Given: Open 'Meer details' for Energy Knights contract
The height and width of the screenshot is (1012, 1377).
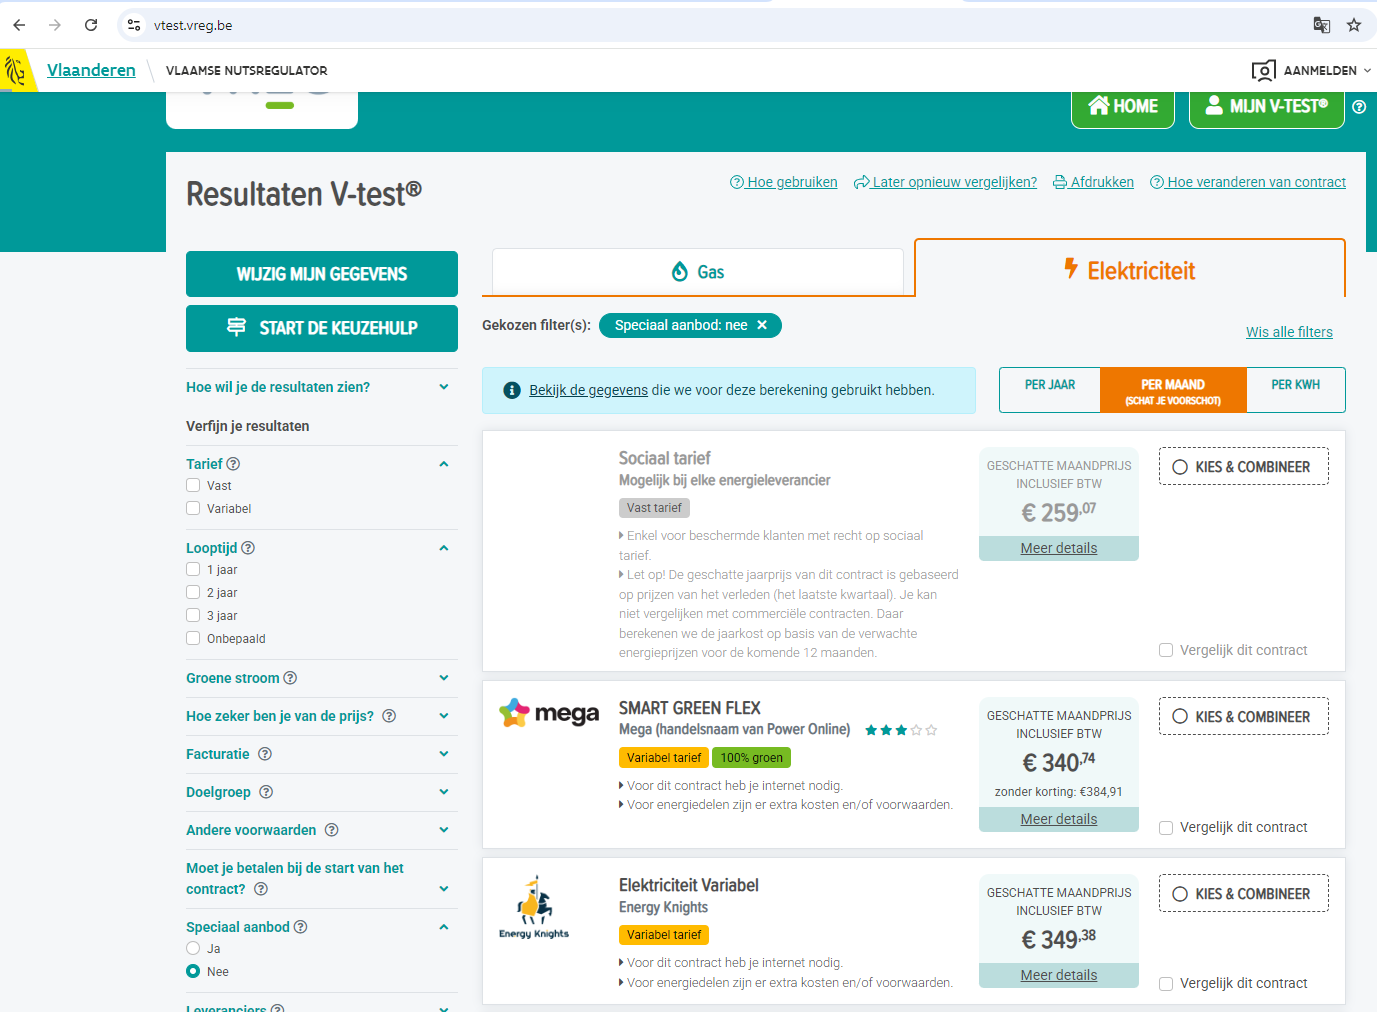Looking at the screenshot, I should [1058, 975].
